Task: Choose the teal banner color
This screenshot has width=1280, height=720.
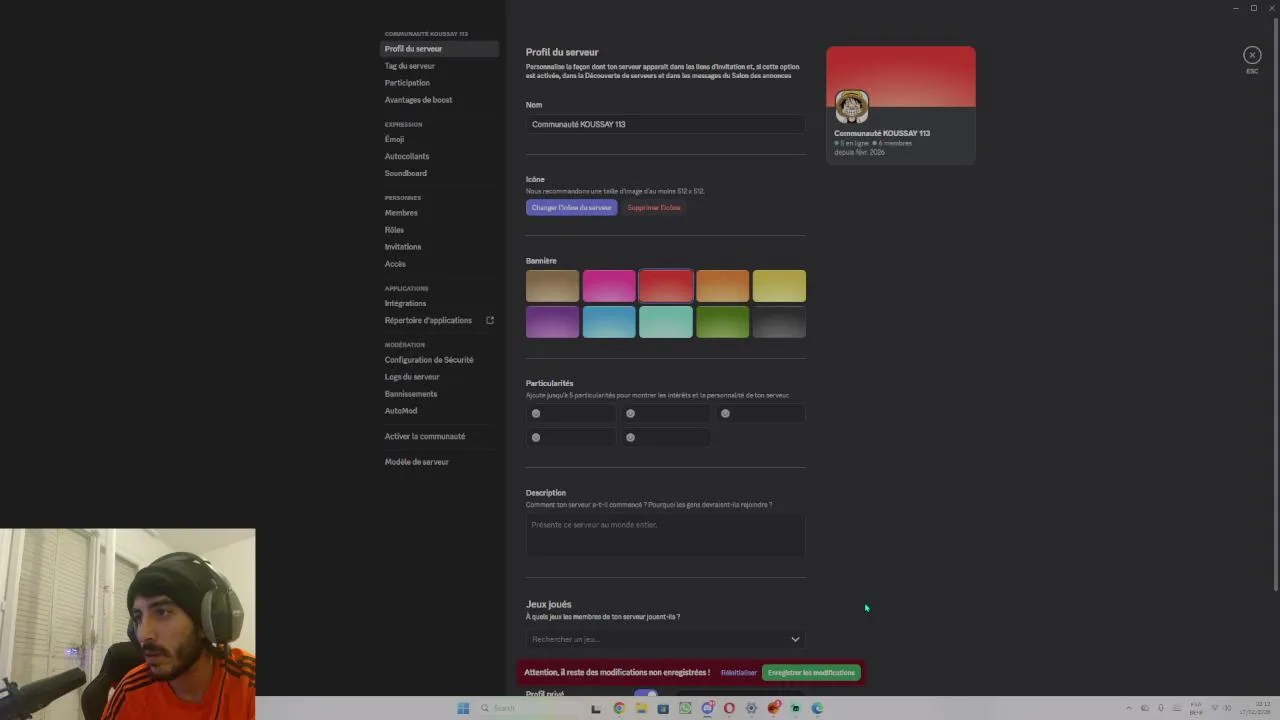Action: click(x=666, y=322)
